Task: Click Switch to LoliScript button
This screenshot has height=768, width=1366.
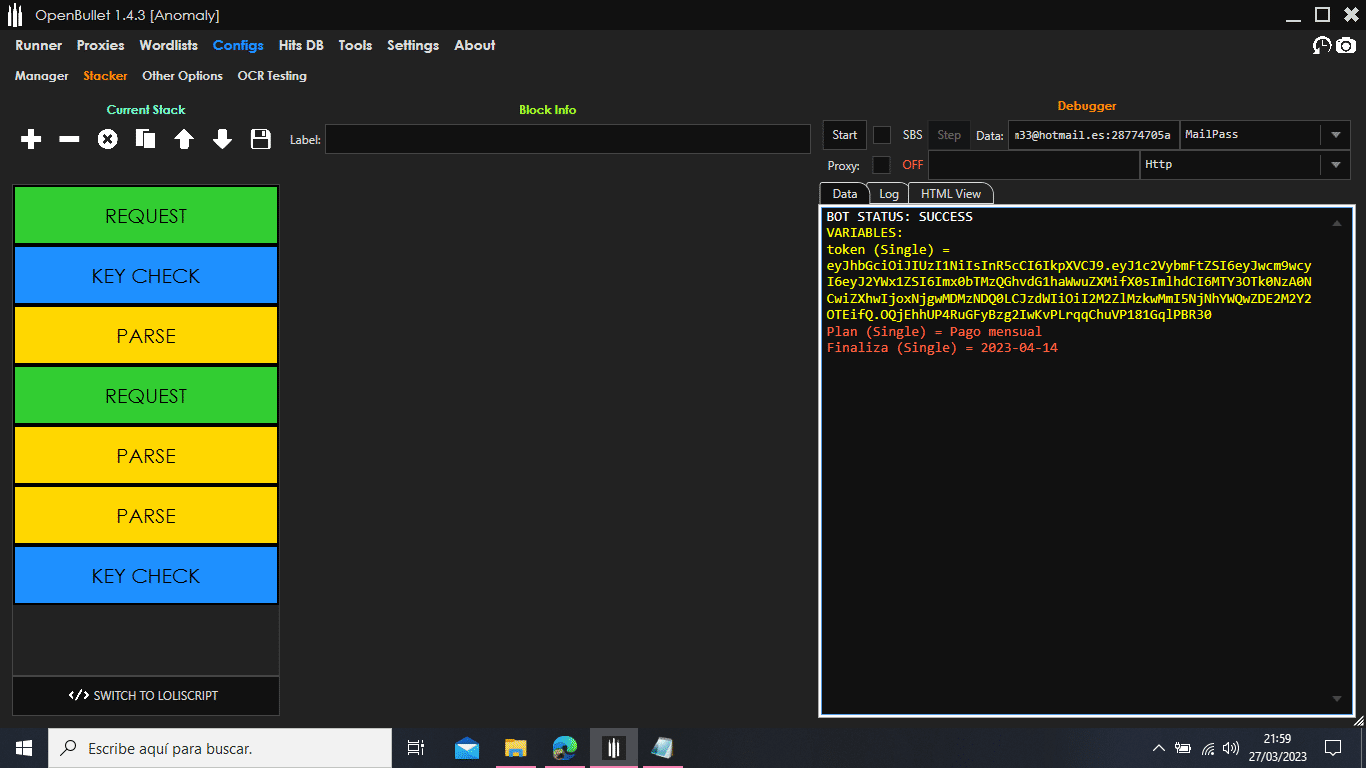Action: pos(146,696)
